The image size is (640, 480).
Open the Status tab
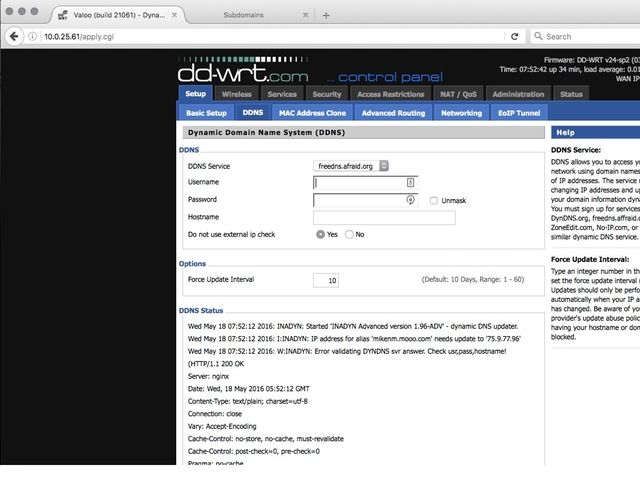[571, 94]
